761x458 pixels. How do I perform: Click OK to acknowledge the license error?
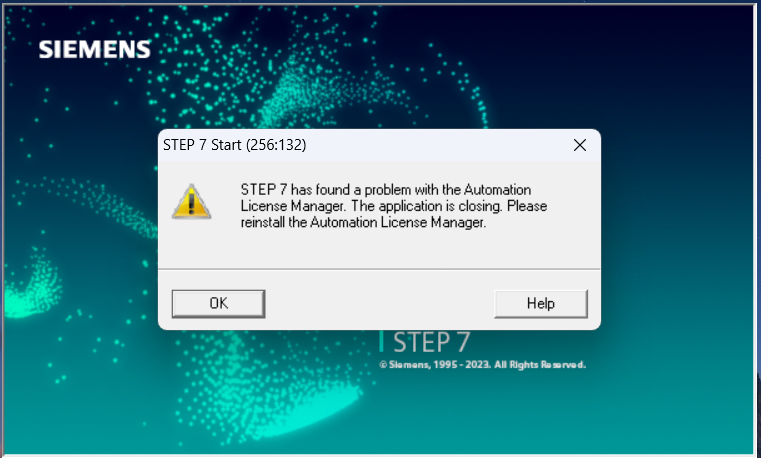tap(218, 304)
